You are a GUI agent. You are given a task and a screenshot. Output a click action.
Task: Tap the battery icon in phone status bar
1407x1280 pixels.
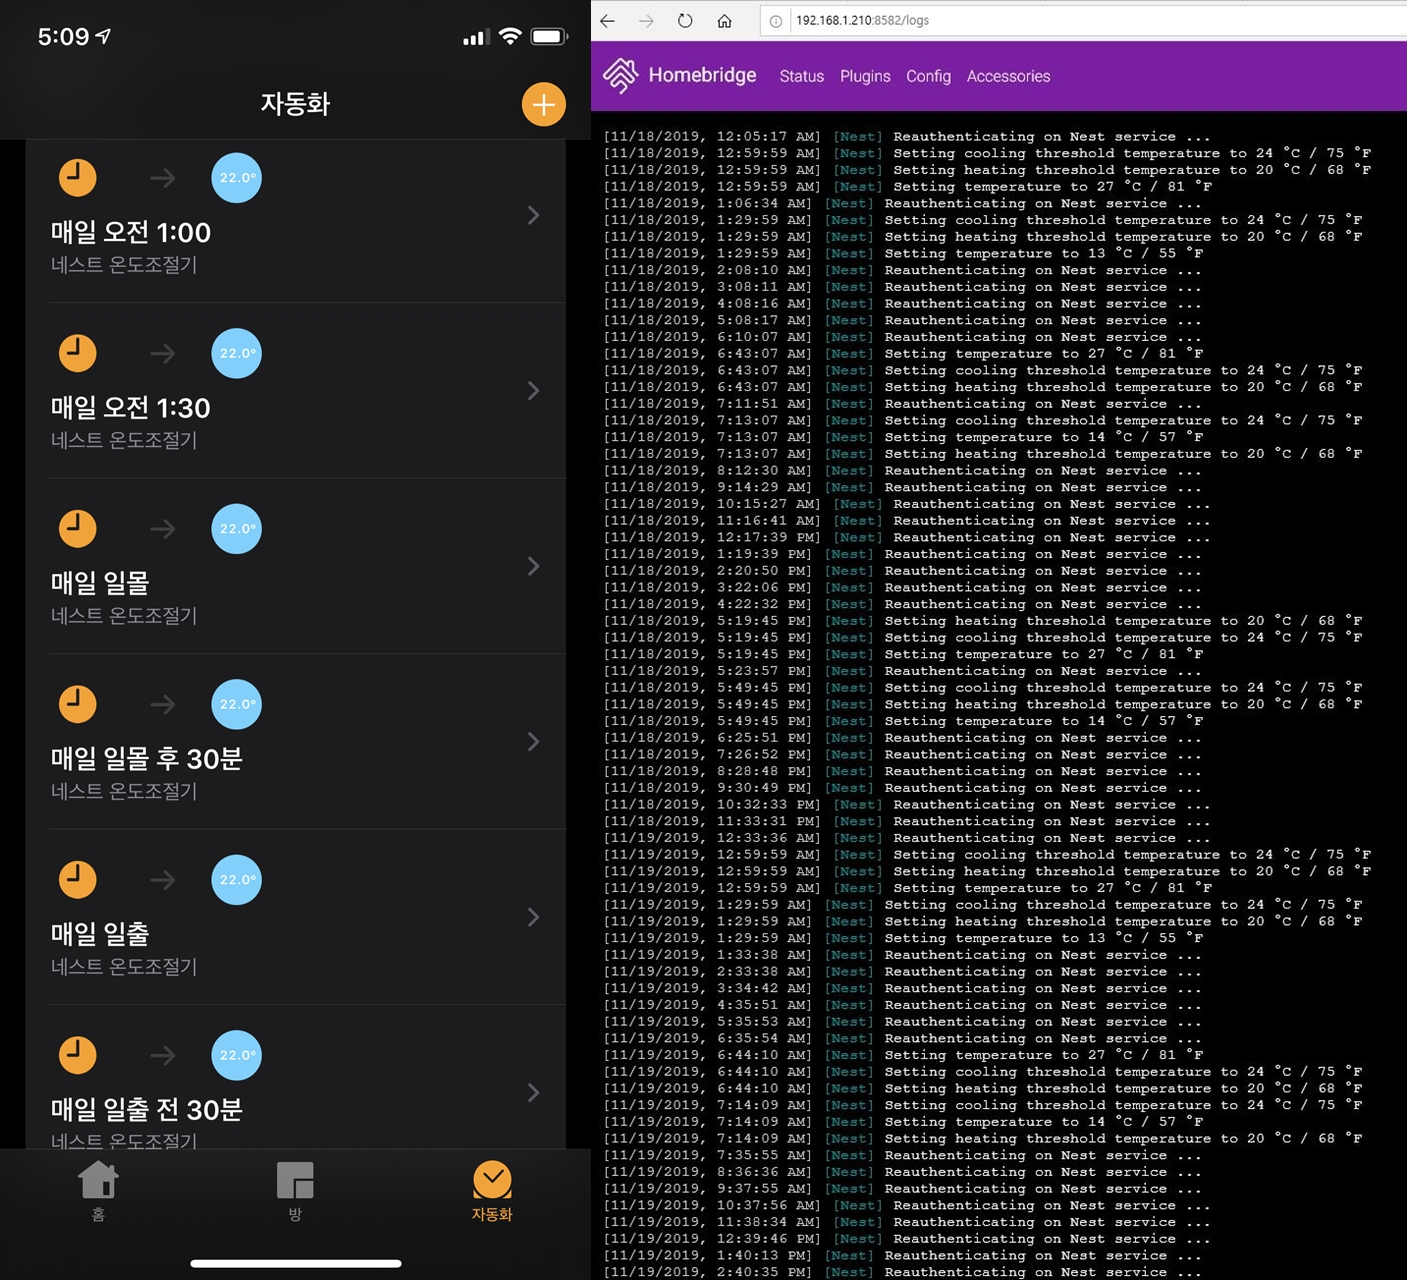pos(549,36)
